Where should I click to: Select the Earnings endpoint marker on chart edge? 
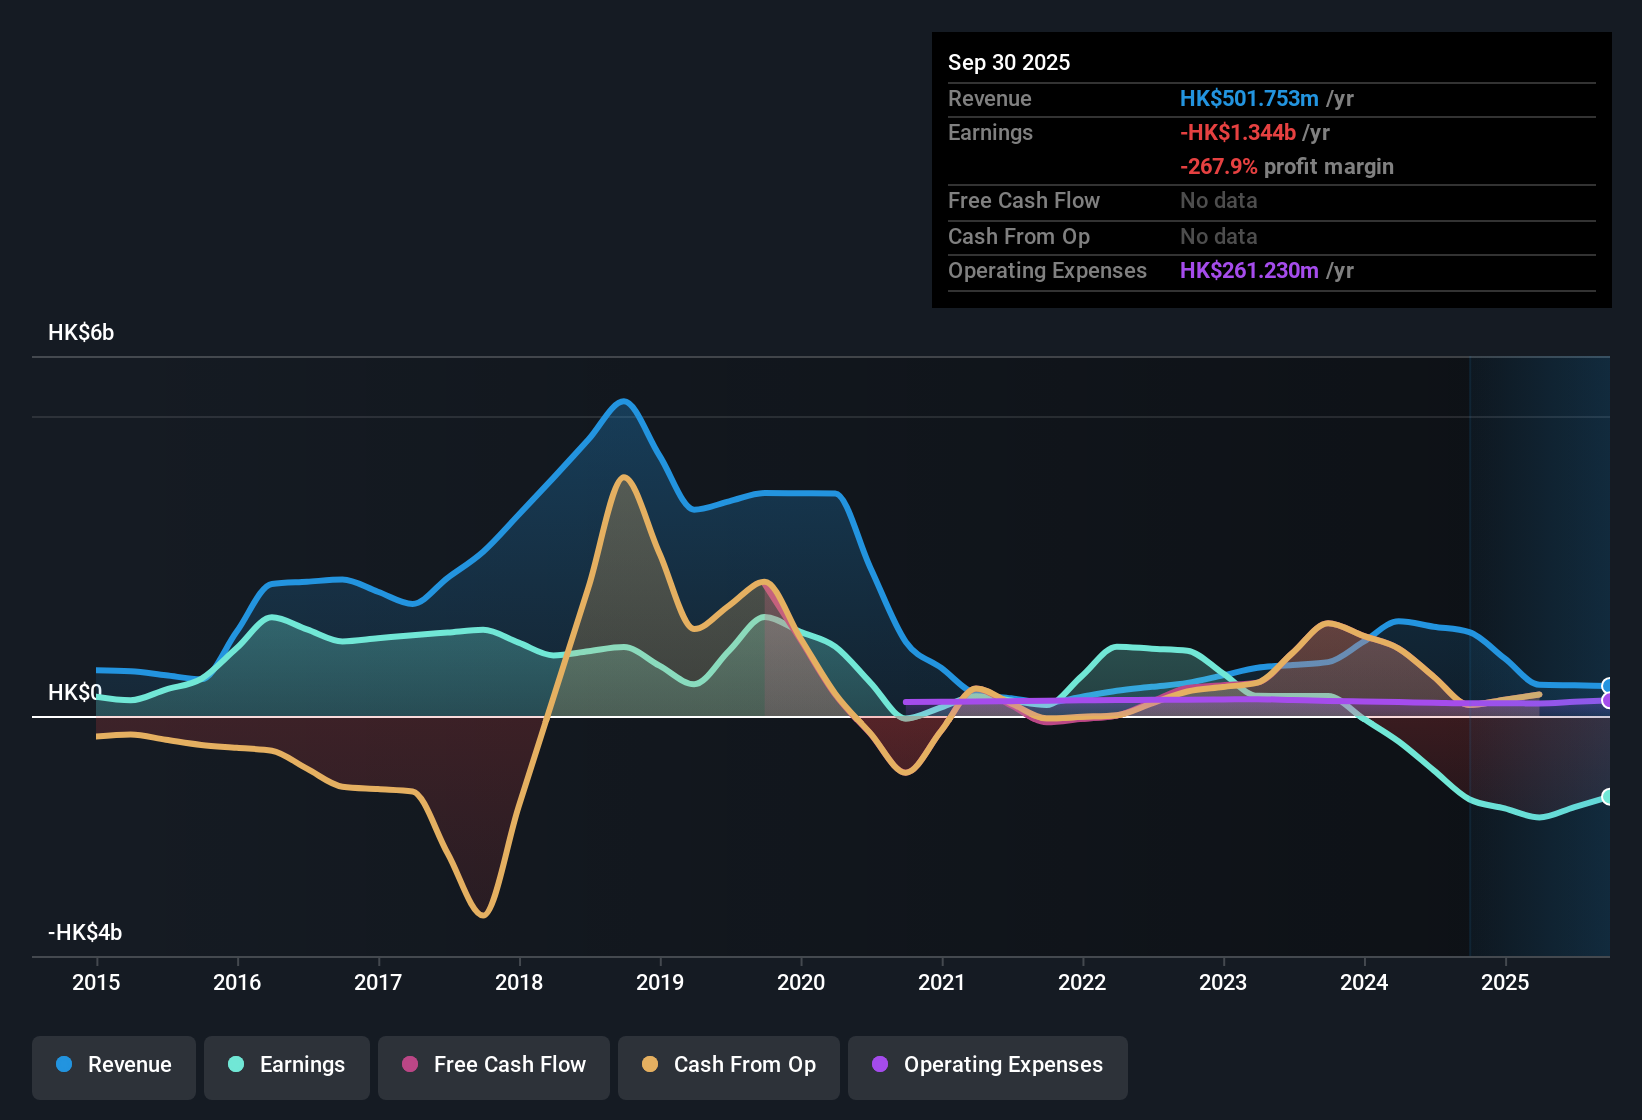click(1608, 797)
